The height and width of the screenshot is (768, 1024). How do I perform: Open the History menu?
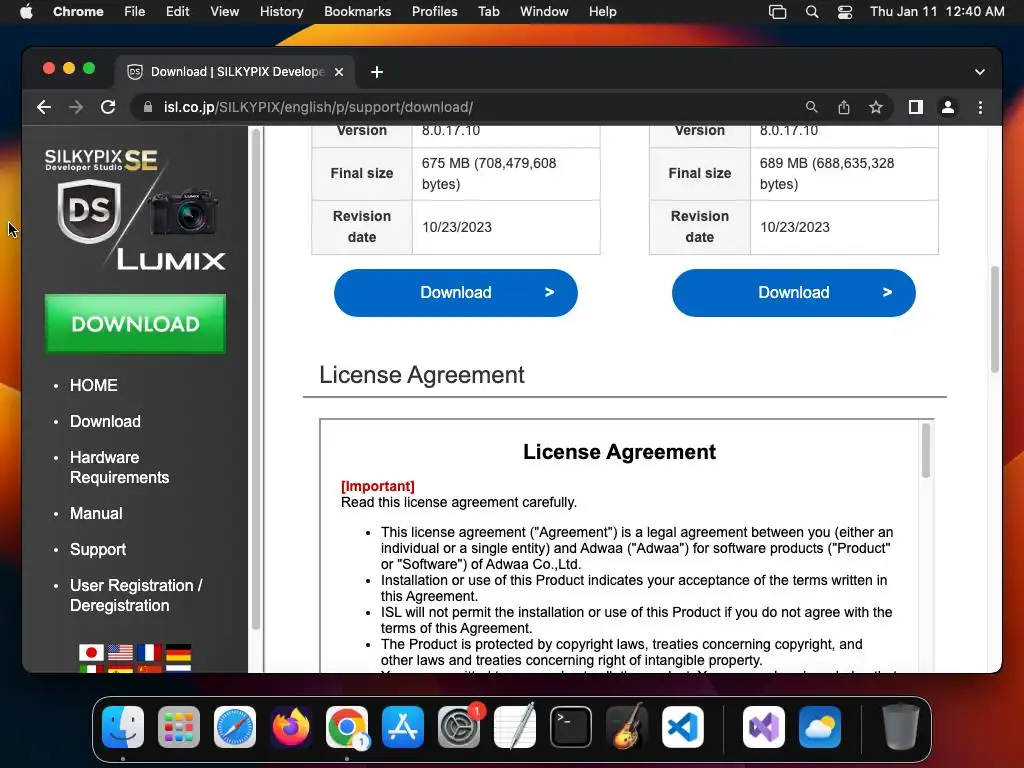point(281,12)
